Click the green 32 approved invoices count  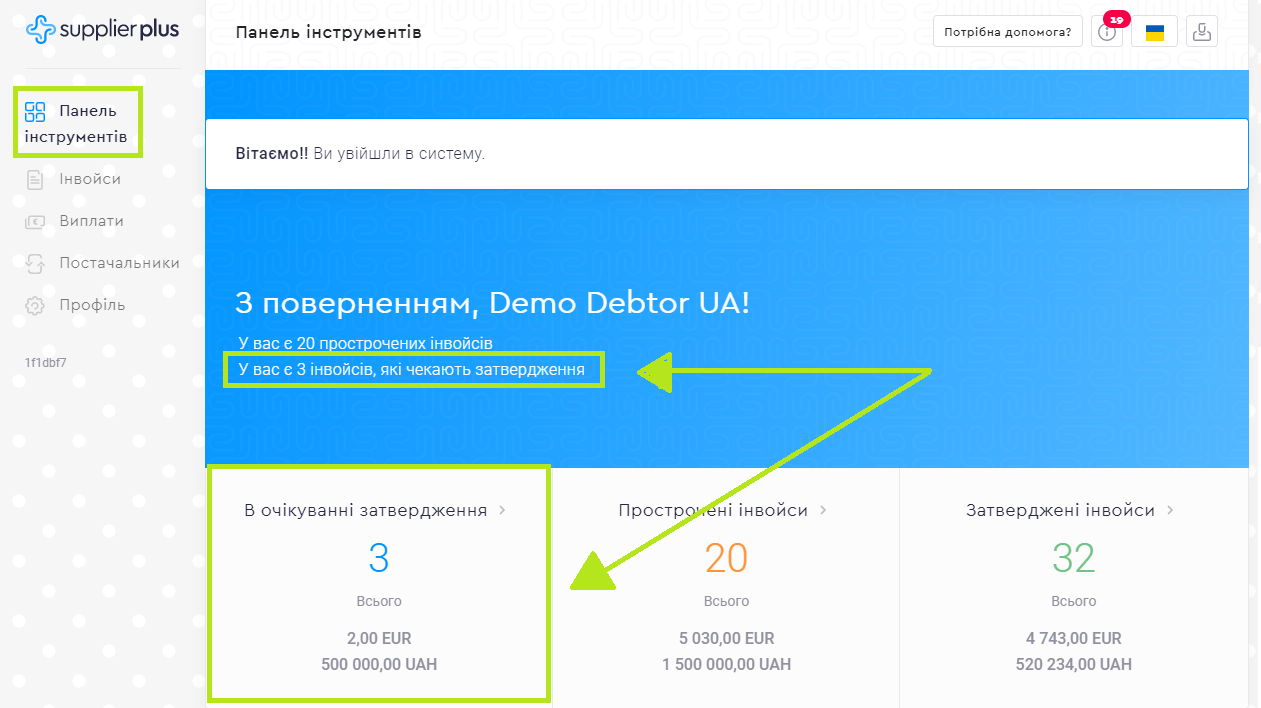[x=1073, y=558]
